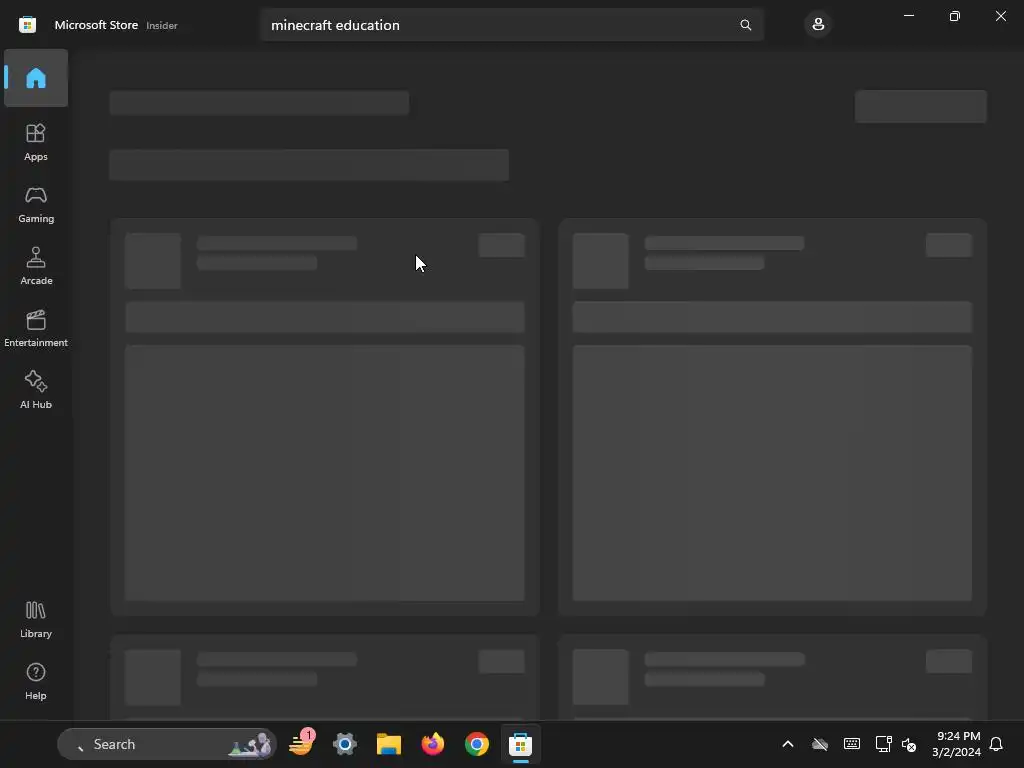Open the clock showing 9:24 PM

pyautogui.click(x=956, y=744)
